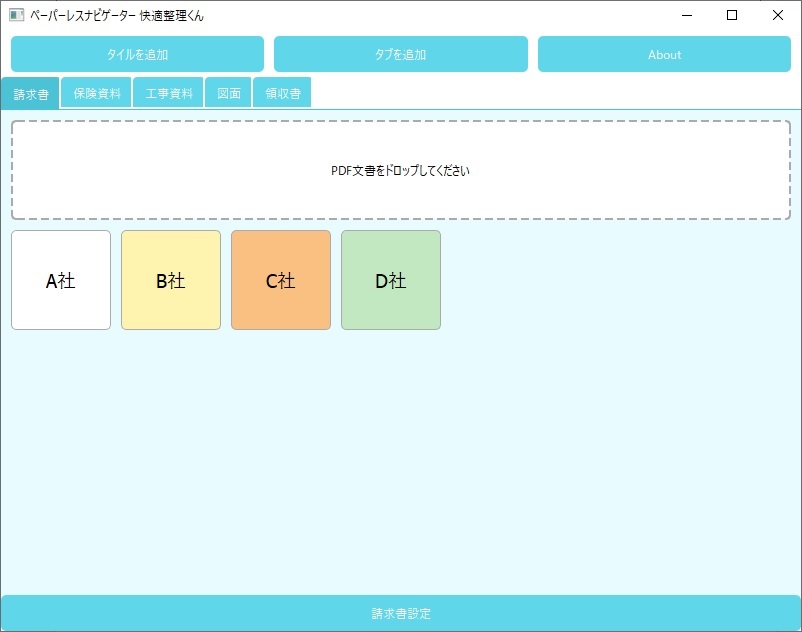The image size is (802, 632).
Task: Click the yellow B社 colored tile
Action: point(170,280)
